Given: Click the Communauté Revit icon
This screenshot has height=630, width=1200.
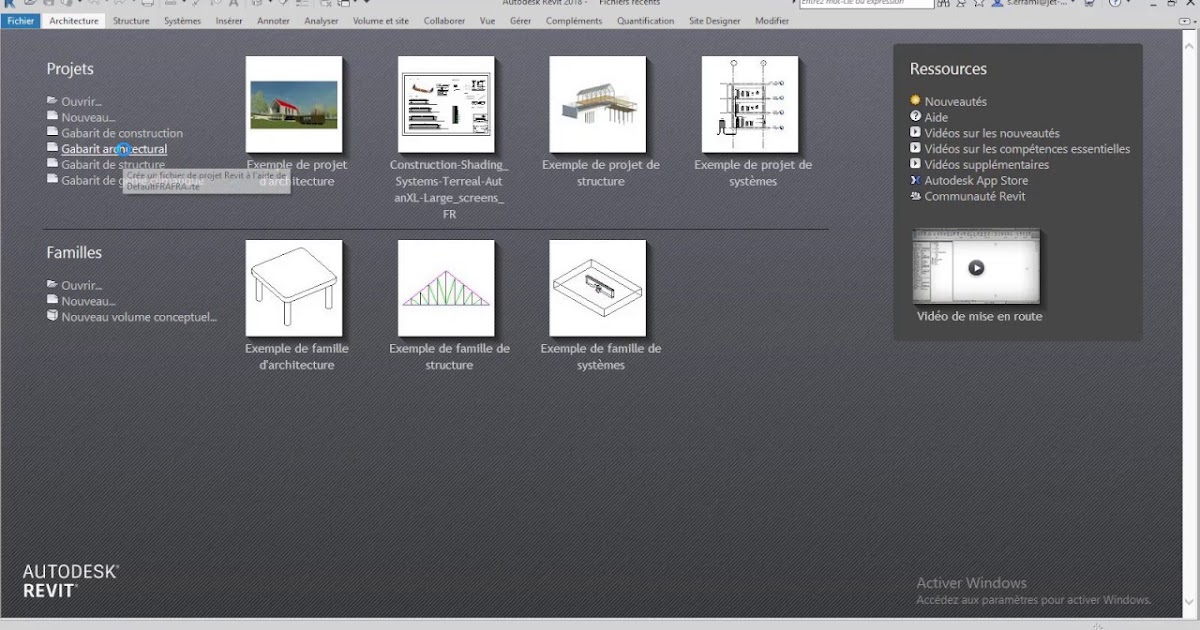Looking at the screenshot, I should pos(916,196).
